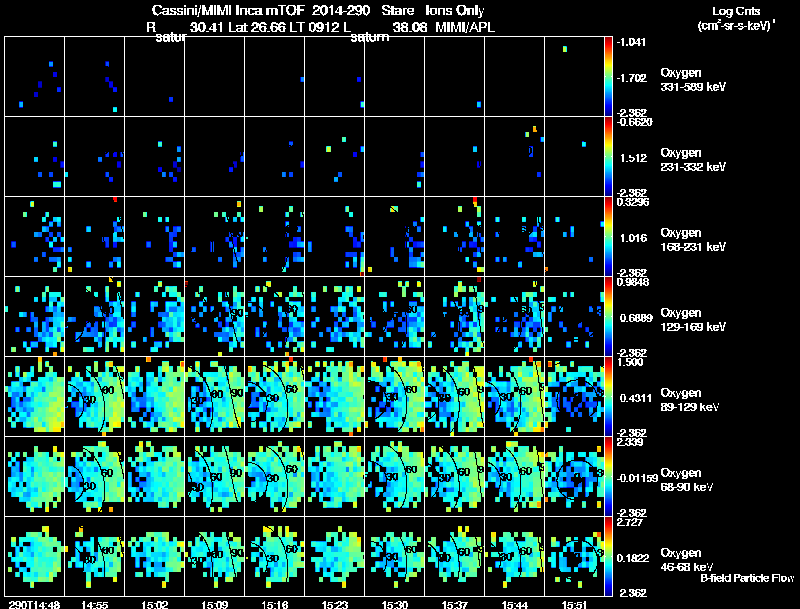Image resolution: width=800 pixels, height=609 pixels.
Task: Select the 14:55 time label
Action: (95, 605)
